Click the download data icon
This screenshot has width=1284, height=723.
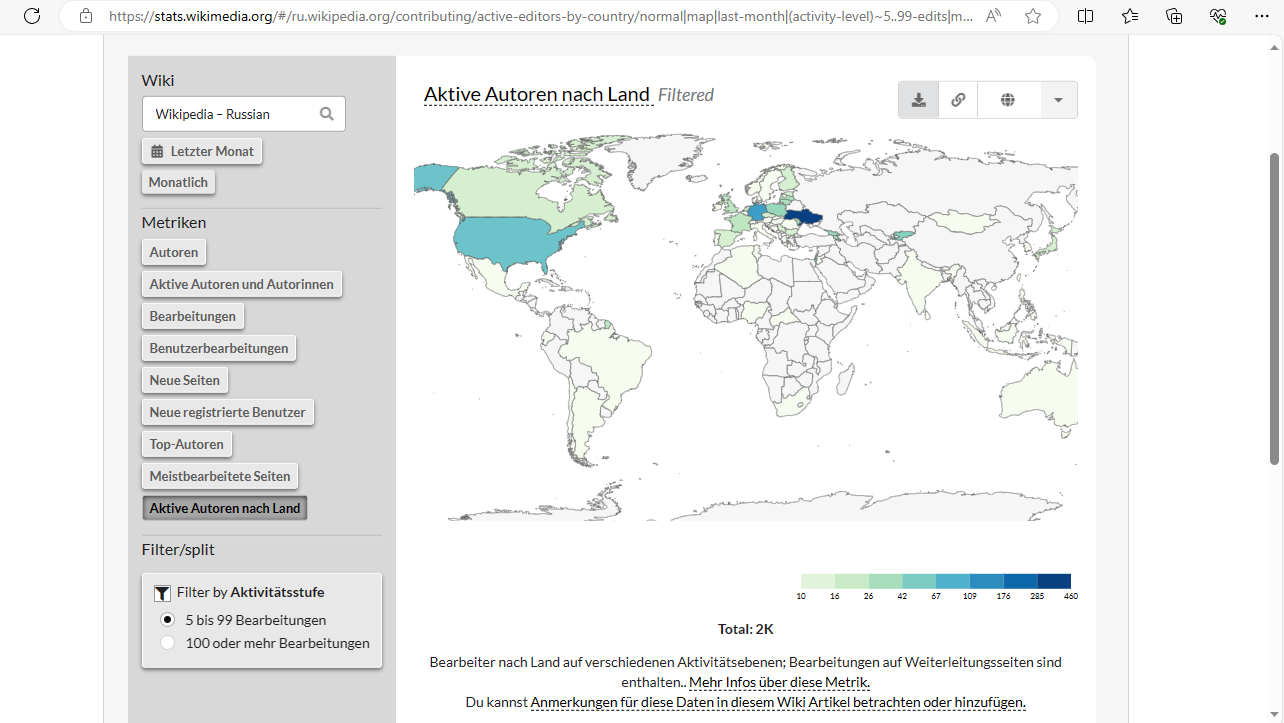[x=919, y=100]
